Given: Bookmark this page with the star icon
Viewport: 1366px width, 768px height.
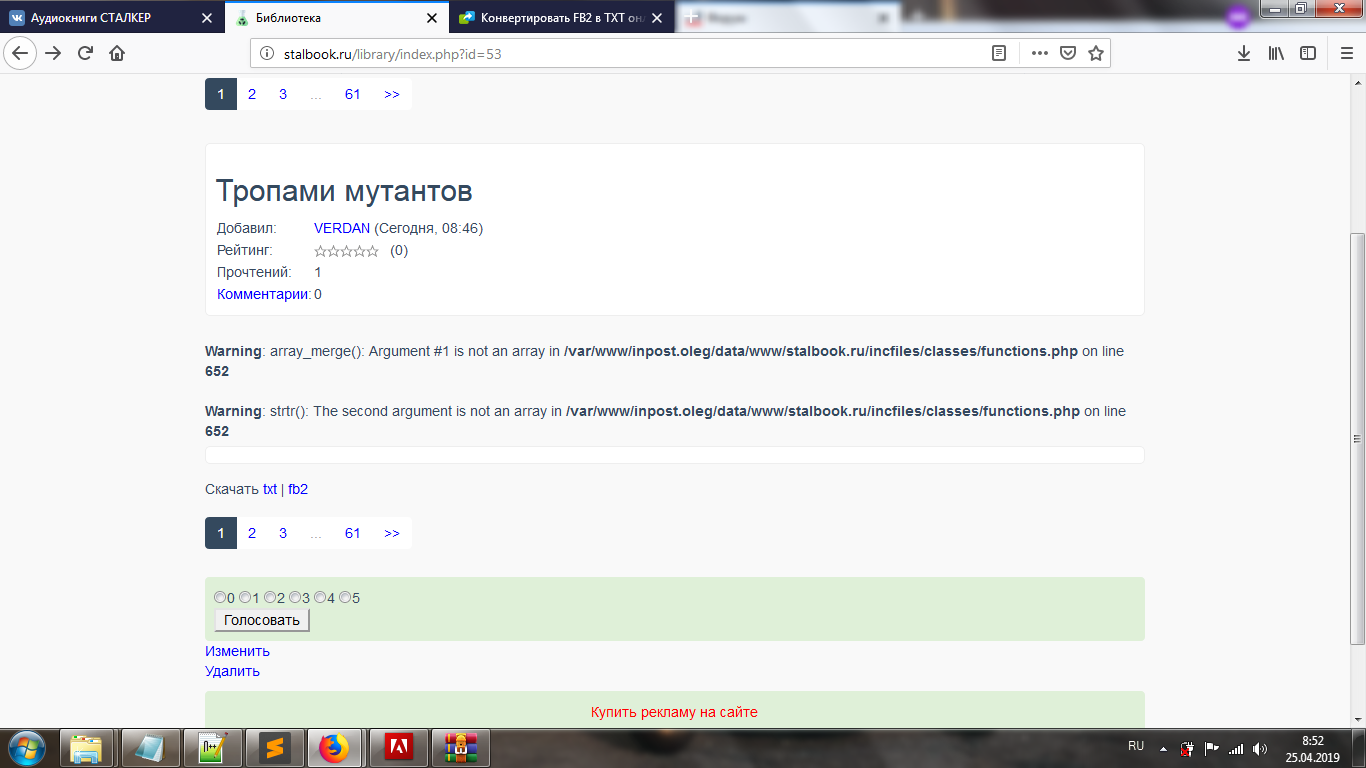Looking at the screenshot, I should (1095, 54).
